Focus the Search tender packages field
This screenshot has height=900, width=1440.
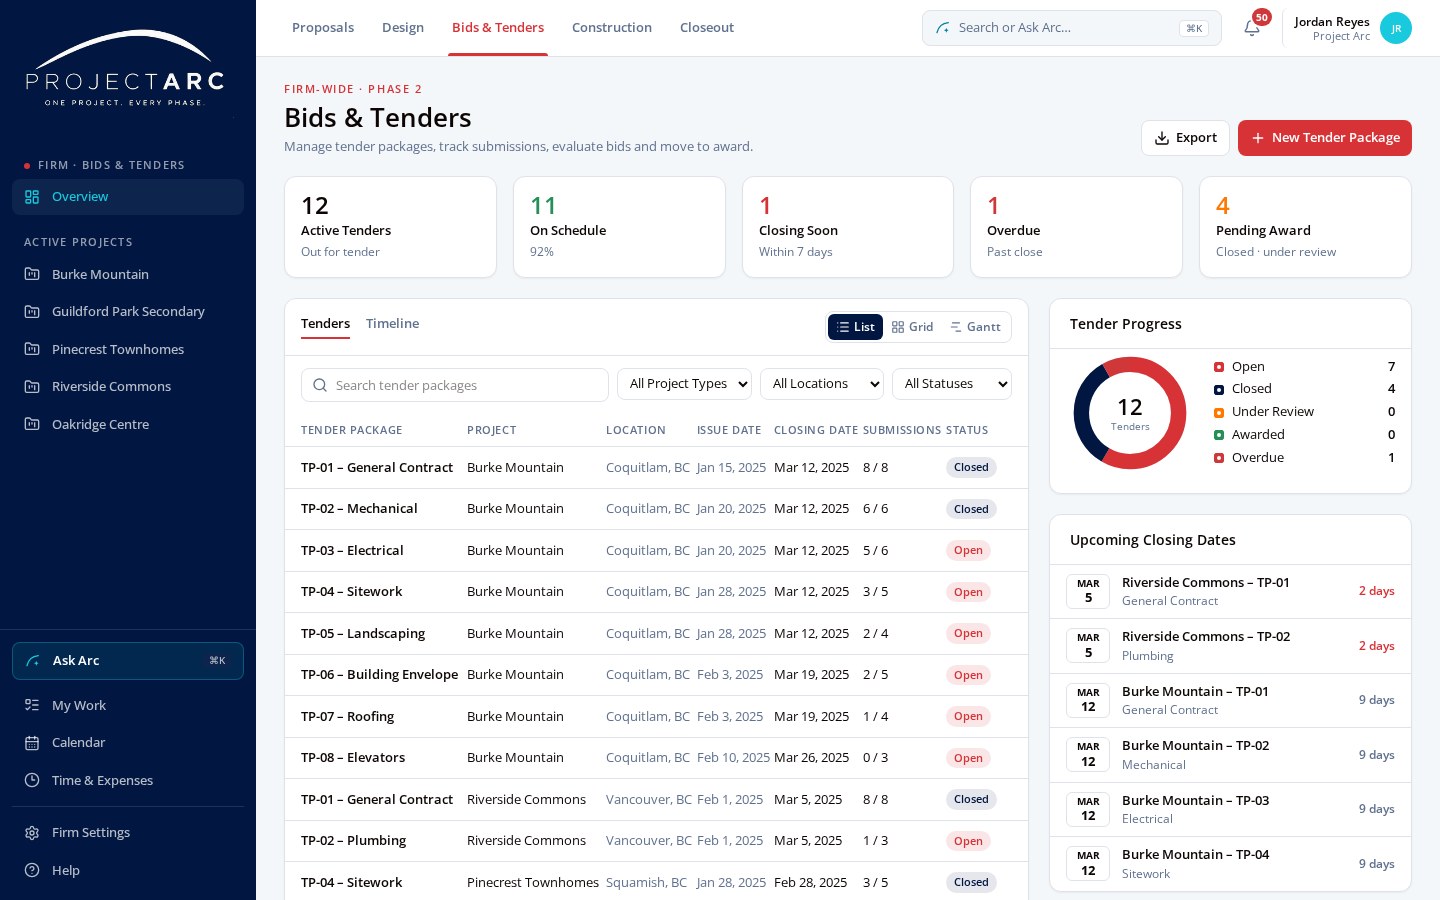pyautogui.click(x=455, y=385)
